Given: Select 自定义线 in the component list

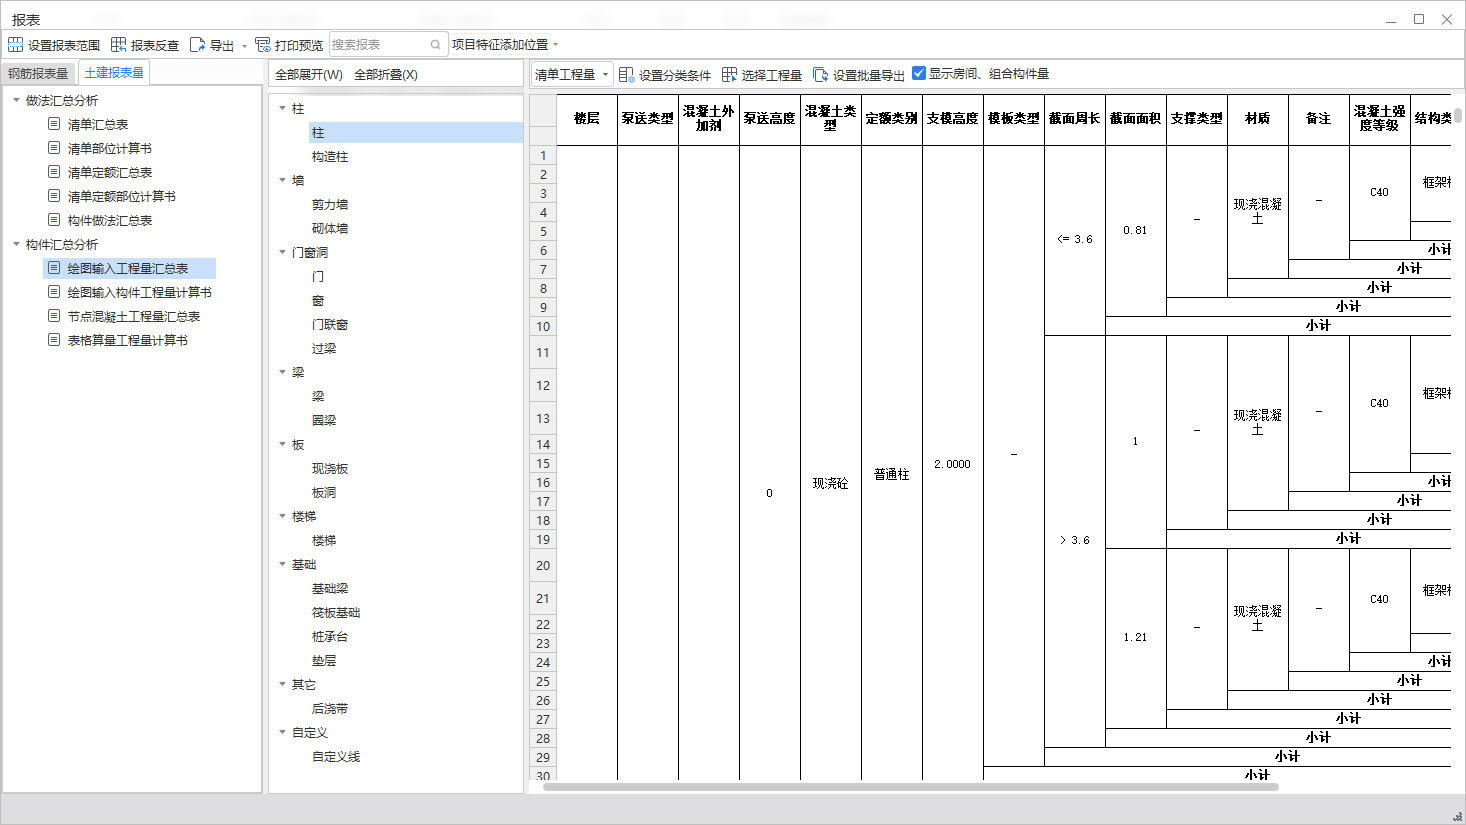Looking at the screenshot, I should tap(336, 756).
